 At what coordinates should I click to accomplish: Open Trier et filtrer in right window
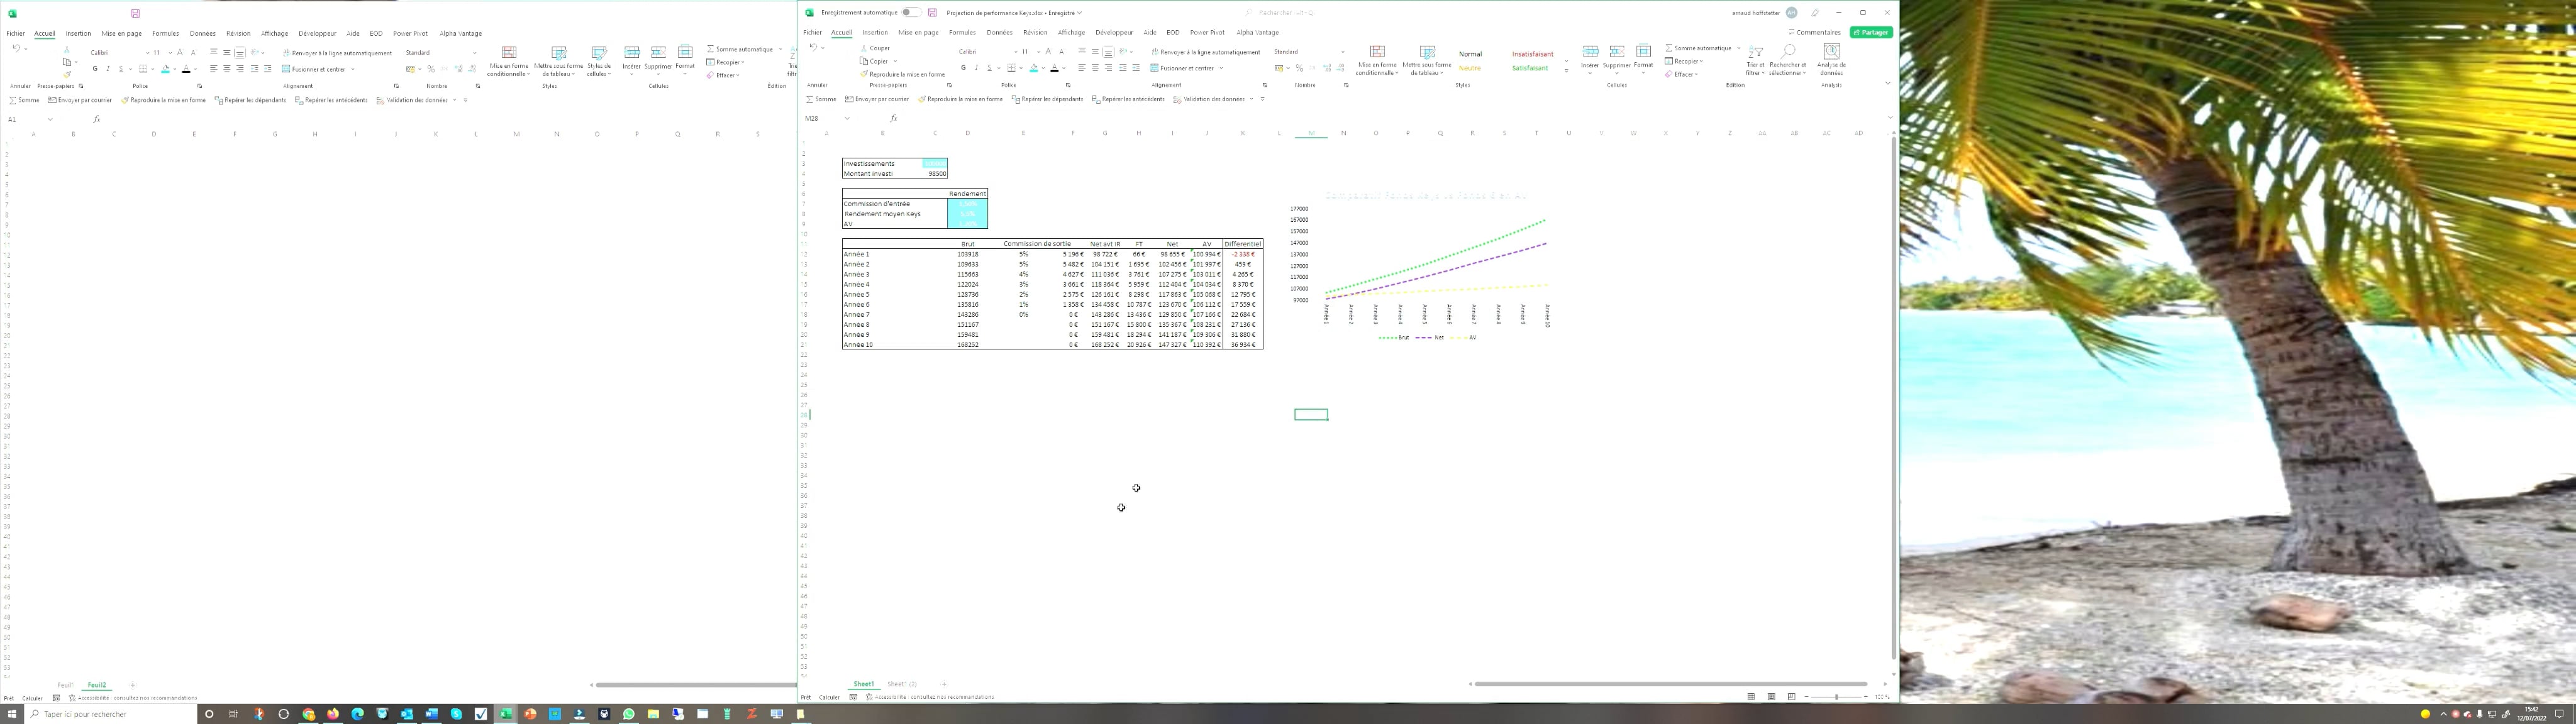pos(1755,61)
